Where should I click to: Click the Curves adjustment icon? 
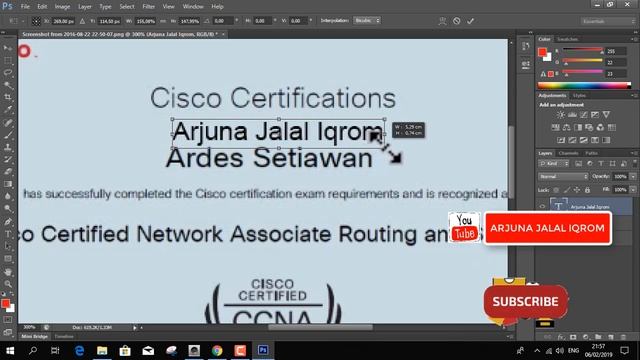tap(584, 115)
